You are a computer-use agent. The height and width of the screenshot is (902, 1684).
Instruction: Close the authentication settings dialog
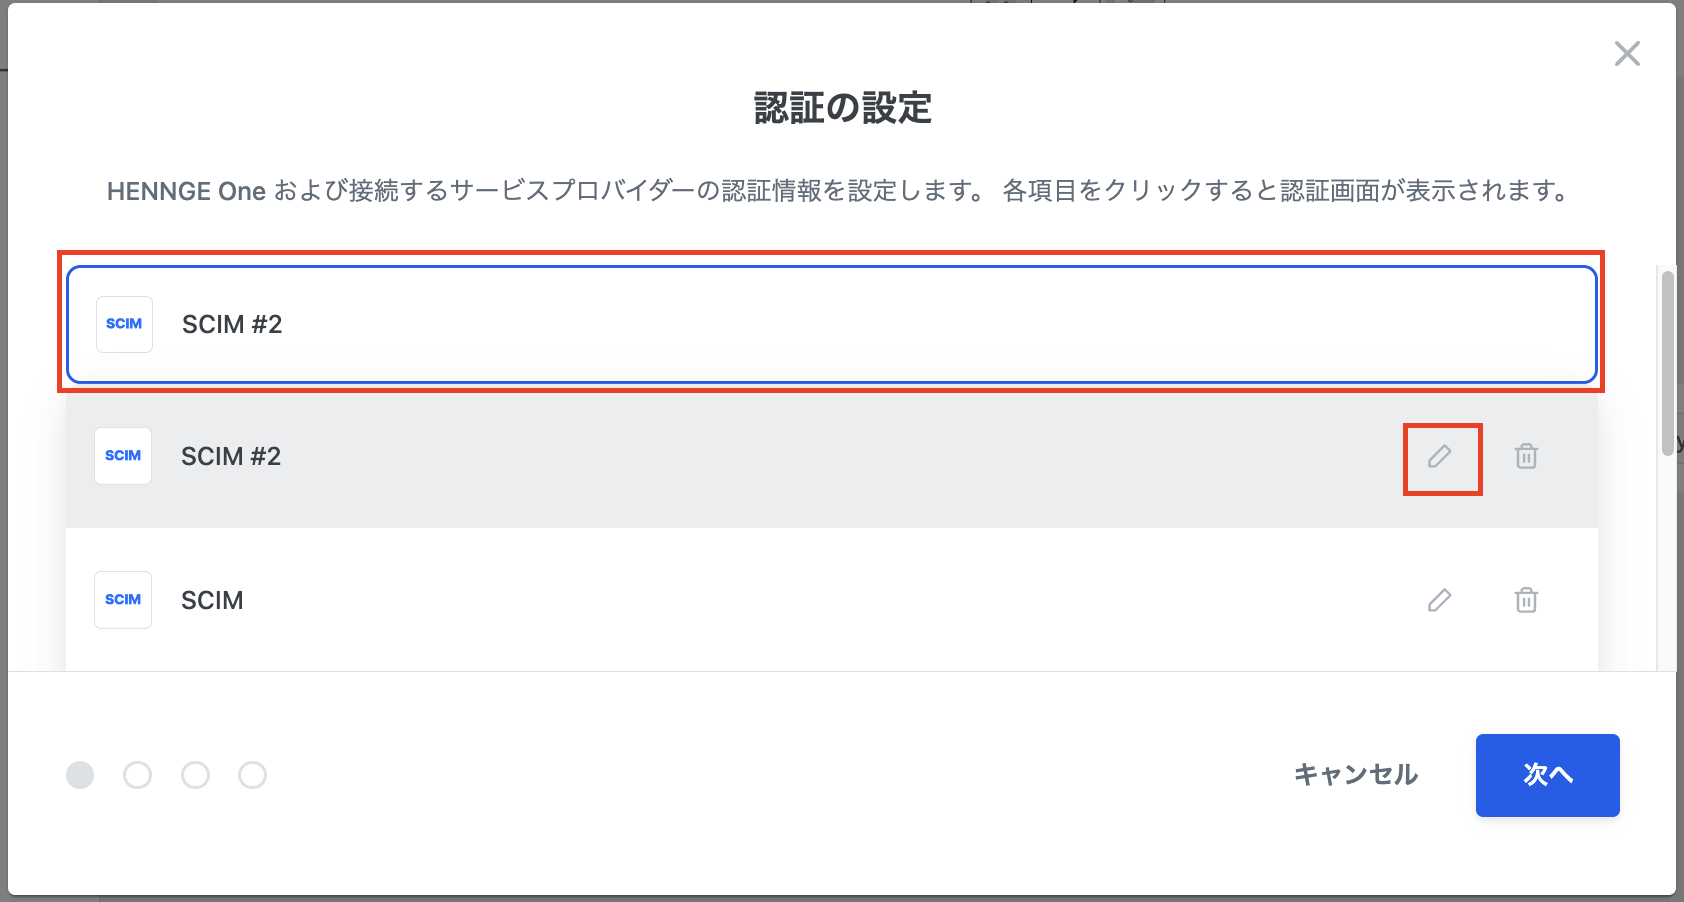point(1627,54)
